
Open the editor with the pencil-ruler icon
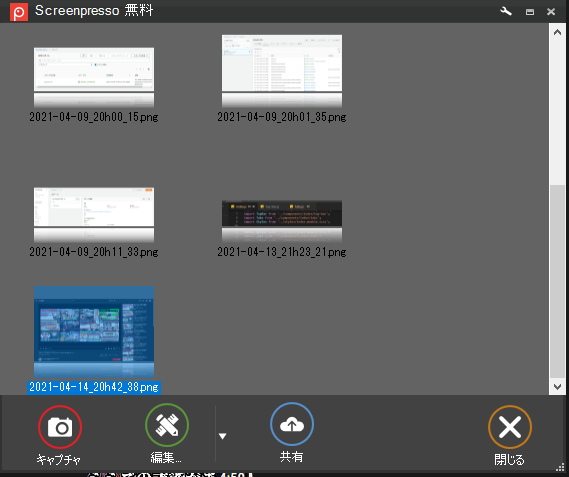click(x=167, y=425)
